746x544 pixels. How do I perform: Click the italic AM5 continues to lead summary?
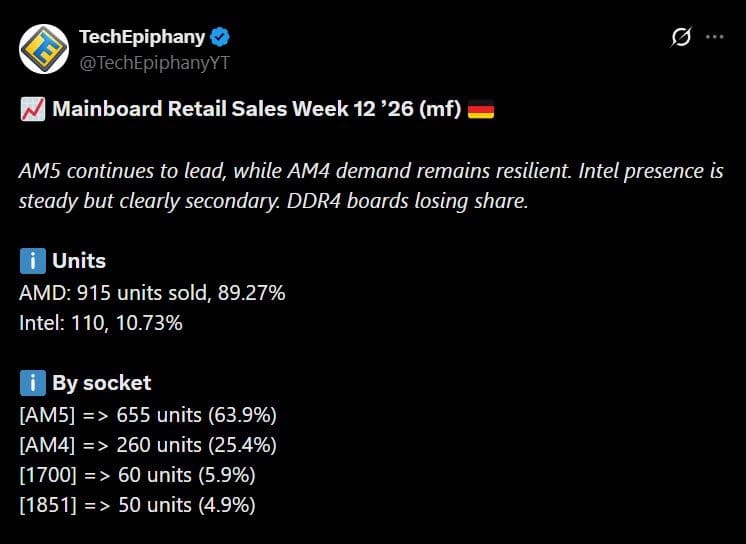click(371, 185)
